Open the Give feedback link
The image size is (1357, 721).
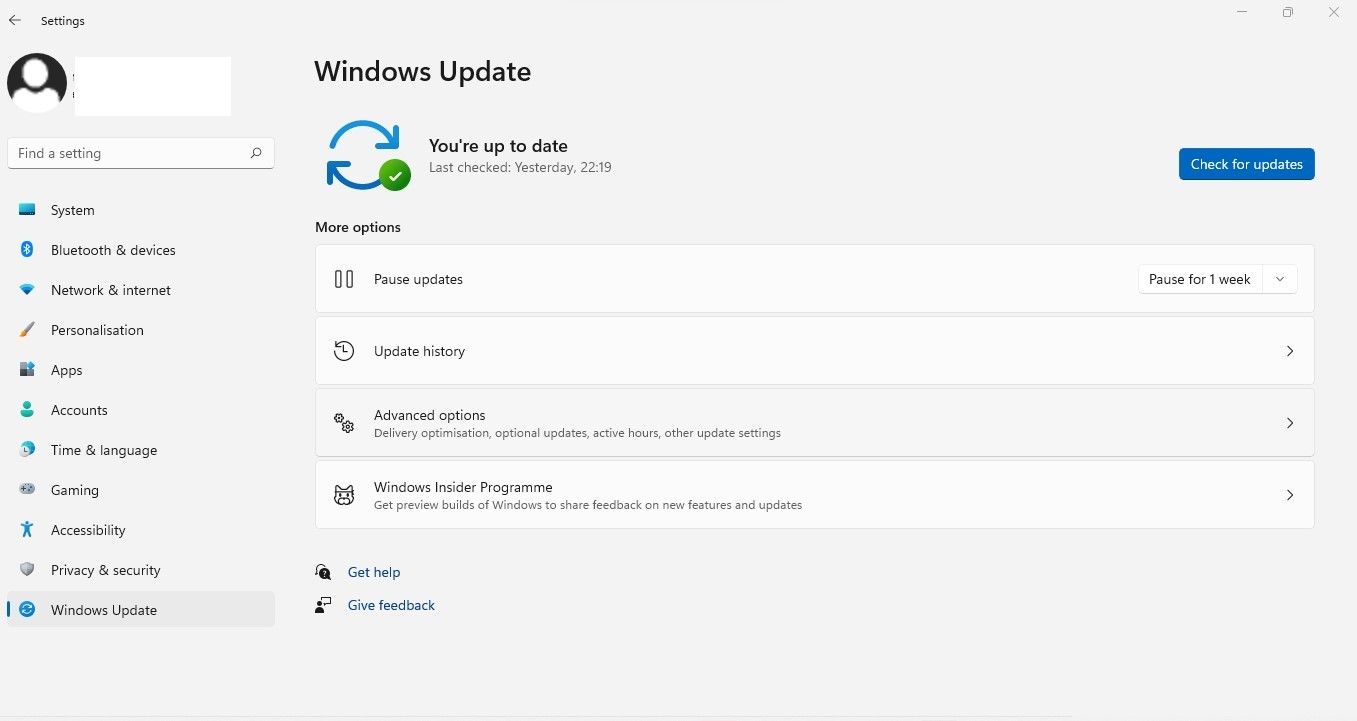pyautogui.click(x=391, y=605)
